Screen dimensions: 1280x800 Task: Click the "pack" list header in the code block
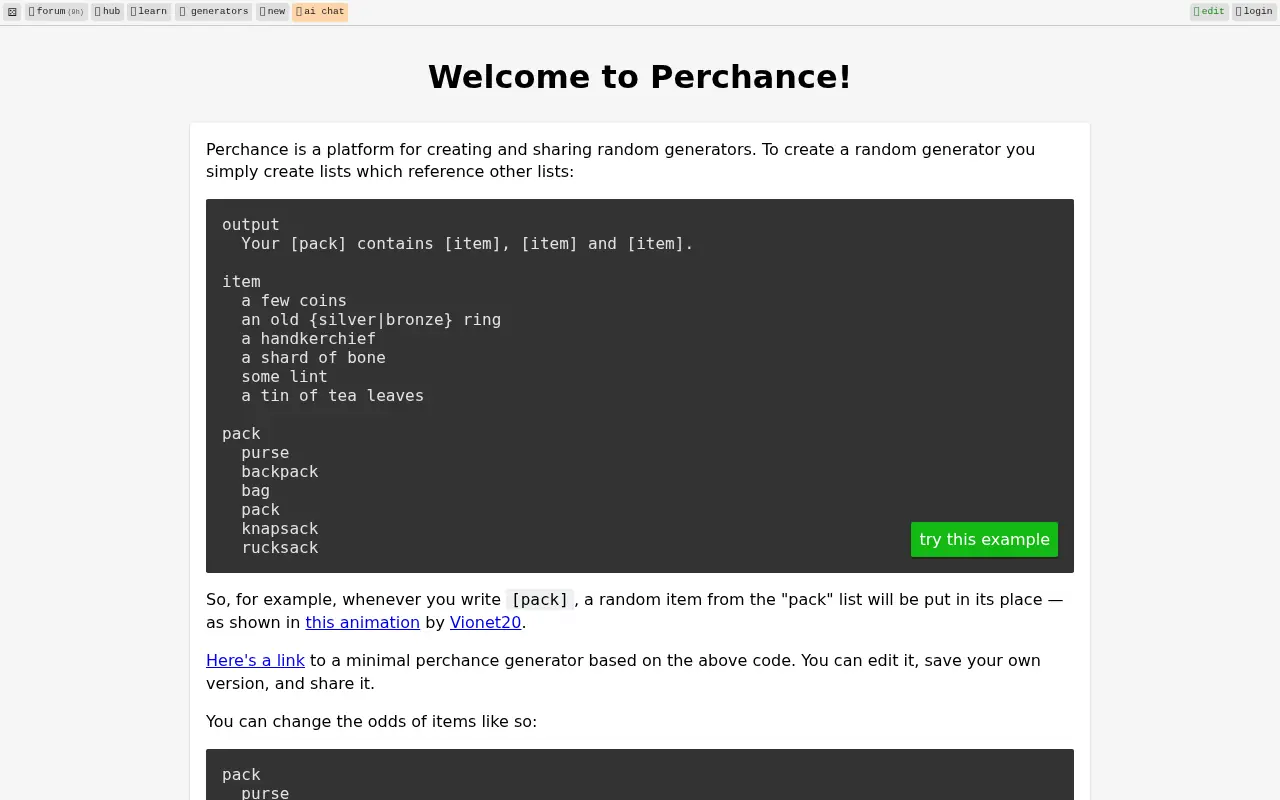tap(241, 433)
